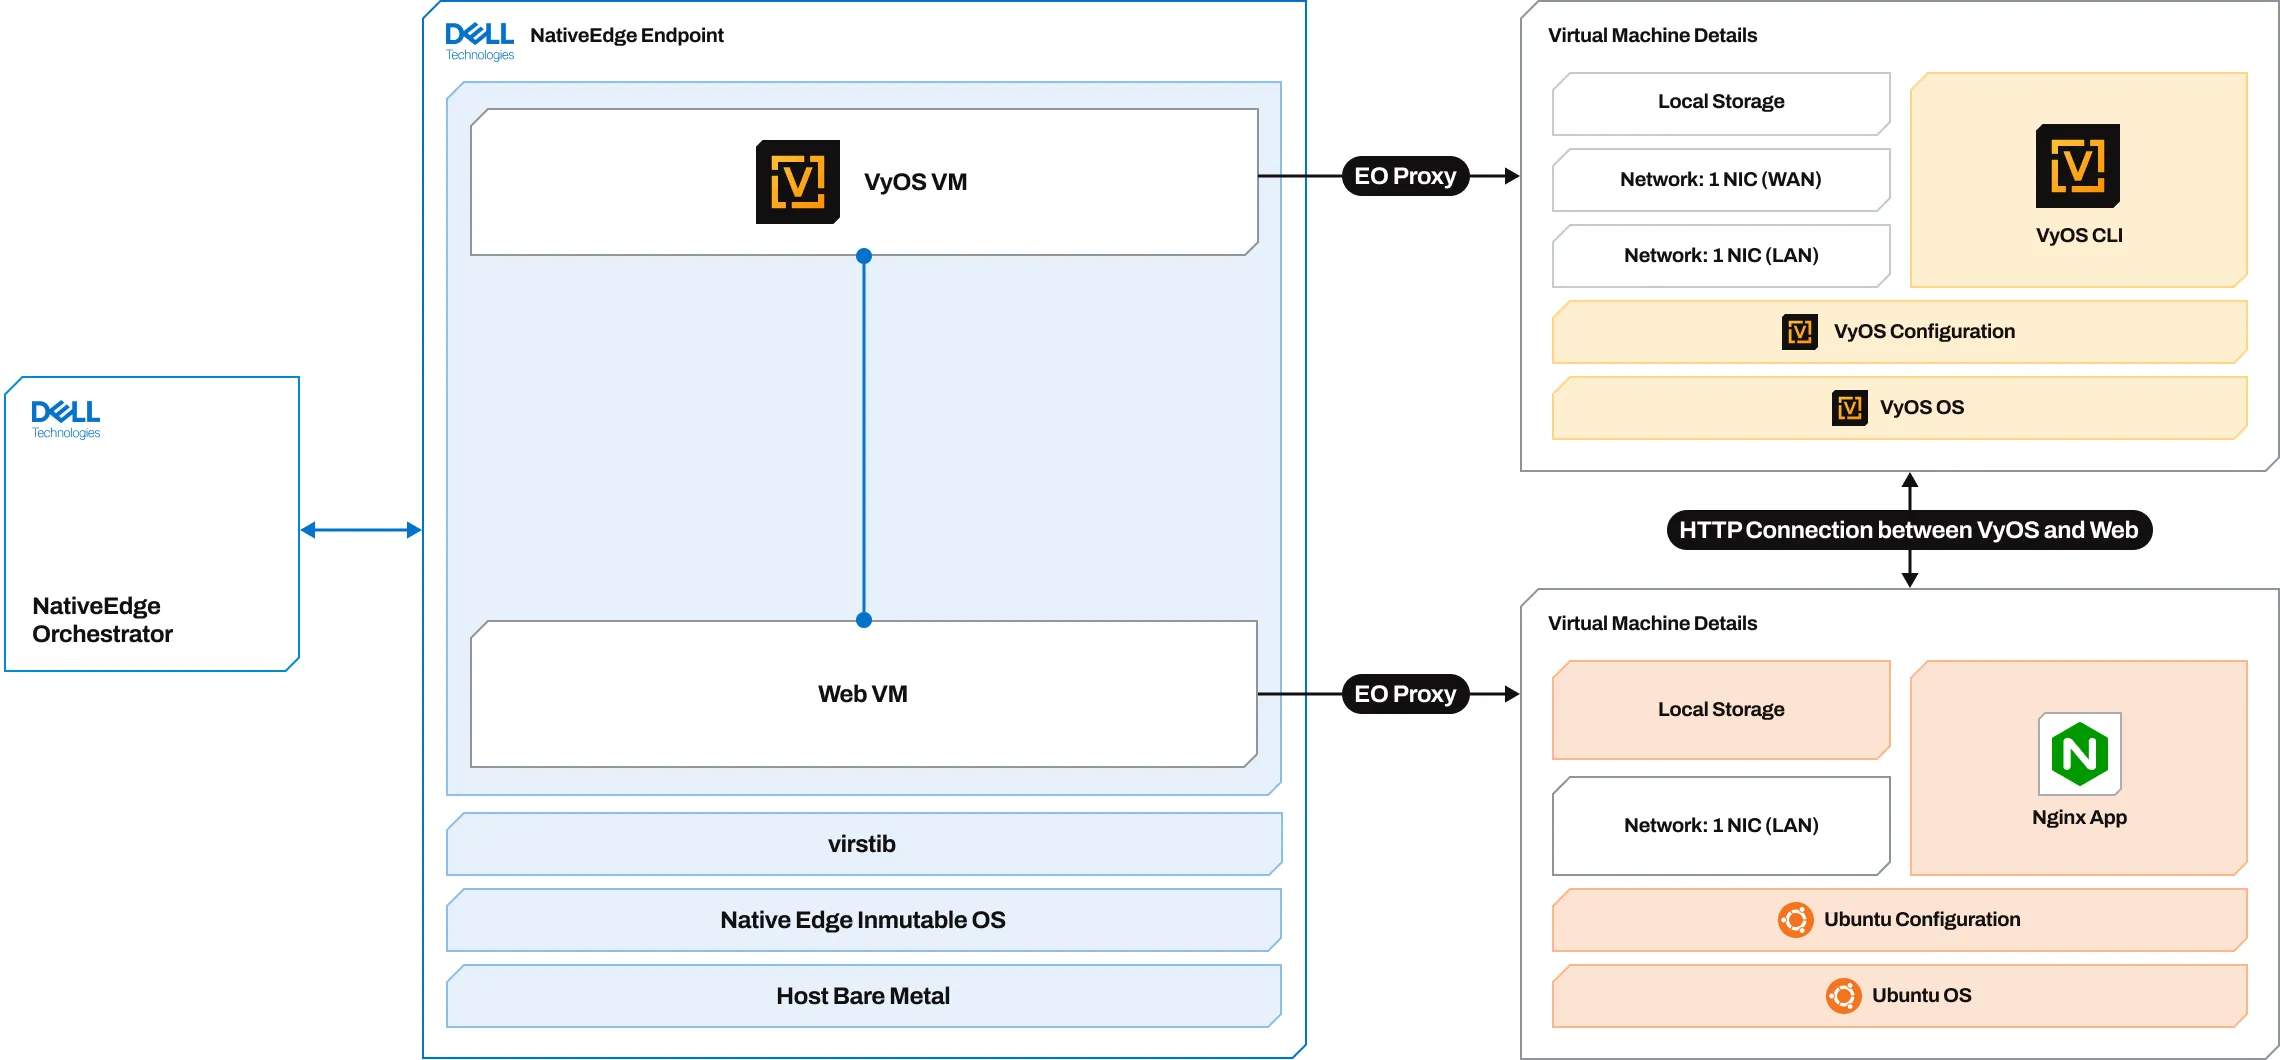Viewport: 2280px width, 1060px height.
Task: Click the HTTP Connection between VyOS and Web label
Action: [x=1909, y=530]
